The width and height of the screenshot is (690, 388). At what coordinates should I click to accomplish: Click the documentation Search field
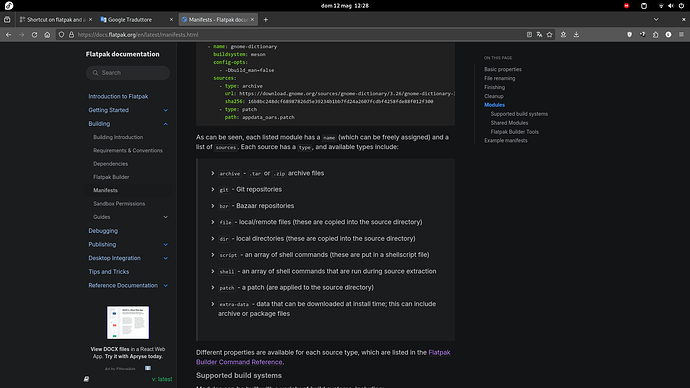pyautogui.click(x=128, y=73)
